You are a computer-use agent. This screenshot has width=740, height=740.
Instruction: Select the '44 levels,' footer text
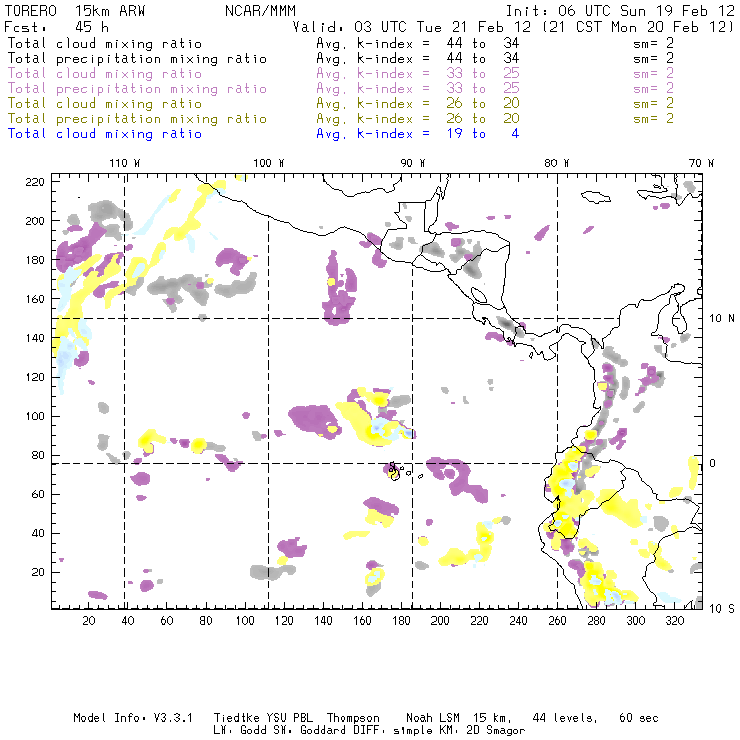565,718
